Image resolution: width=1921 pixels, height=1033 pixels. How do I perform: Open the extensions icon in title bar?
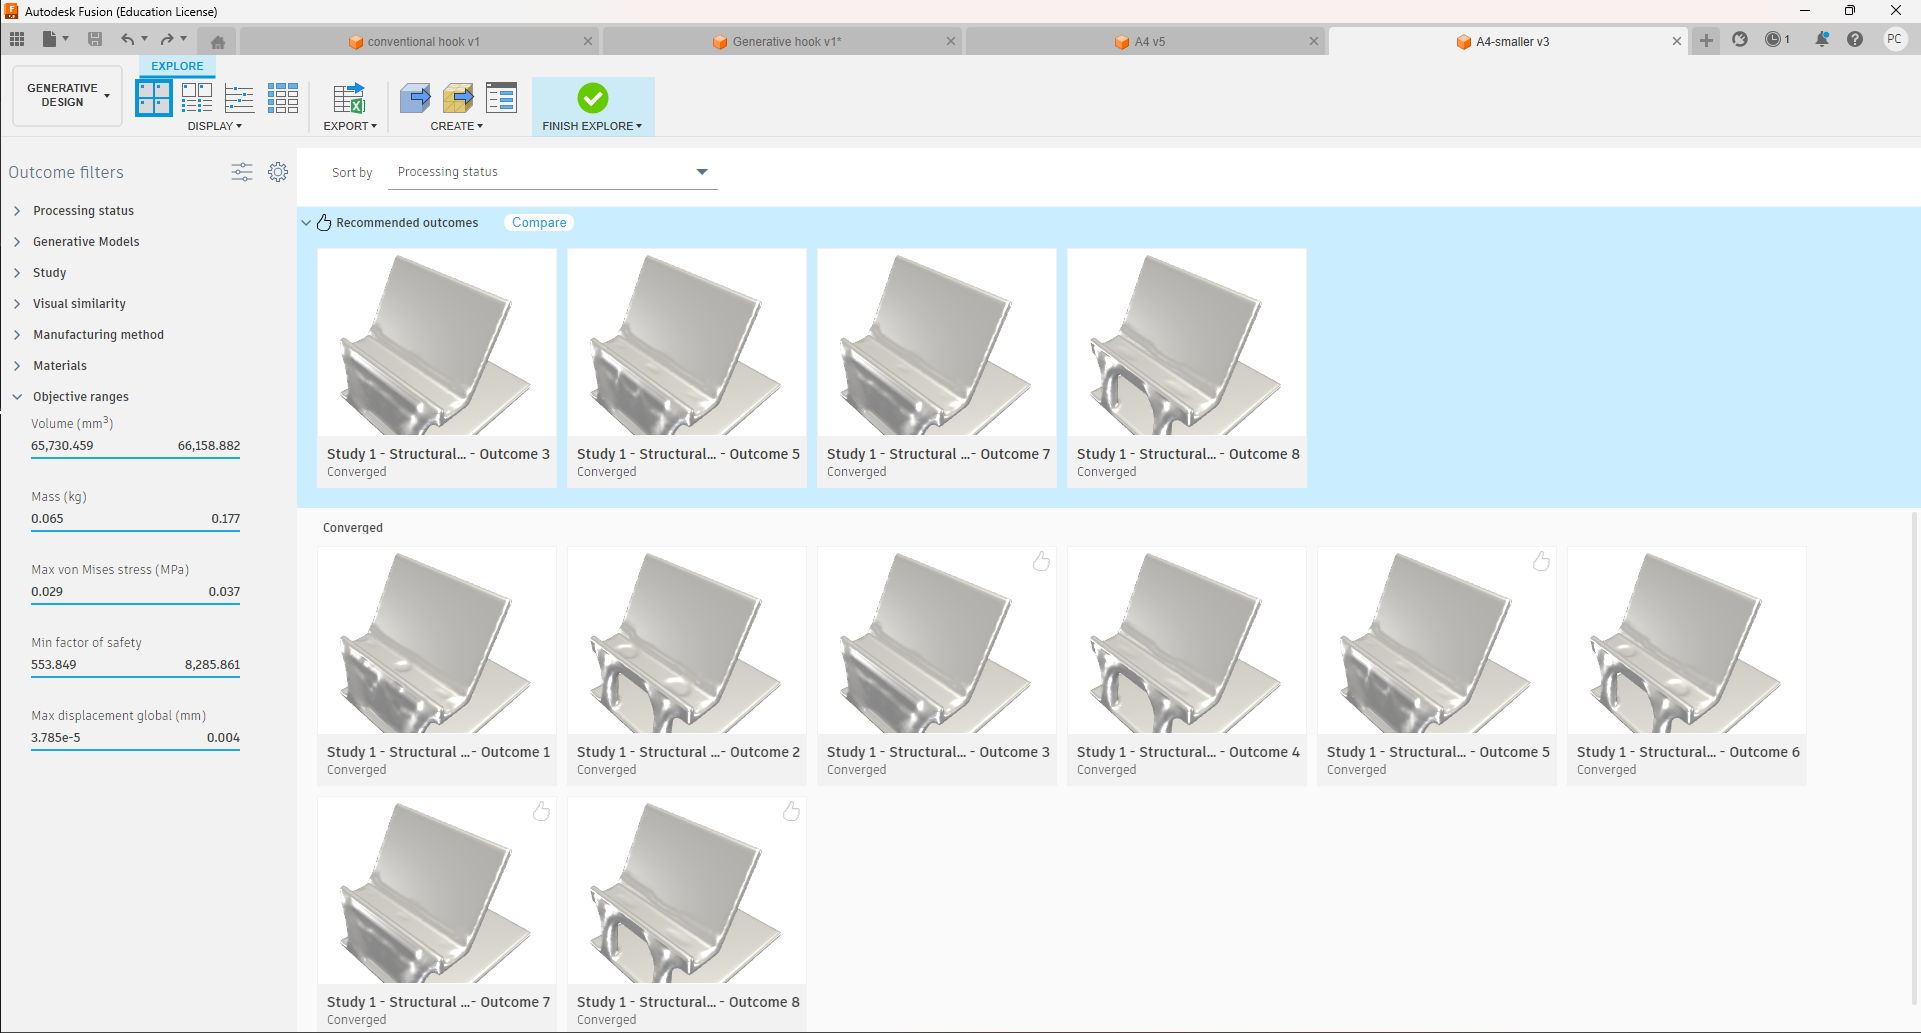coord(1740,40)
